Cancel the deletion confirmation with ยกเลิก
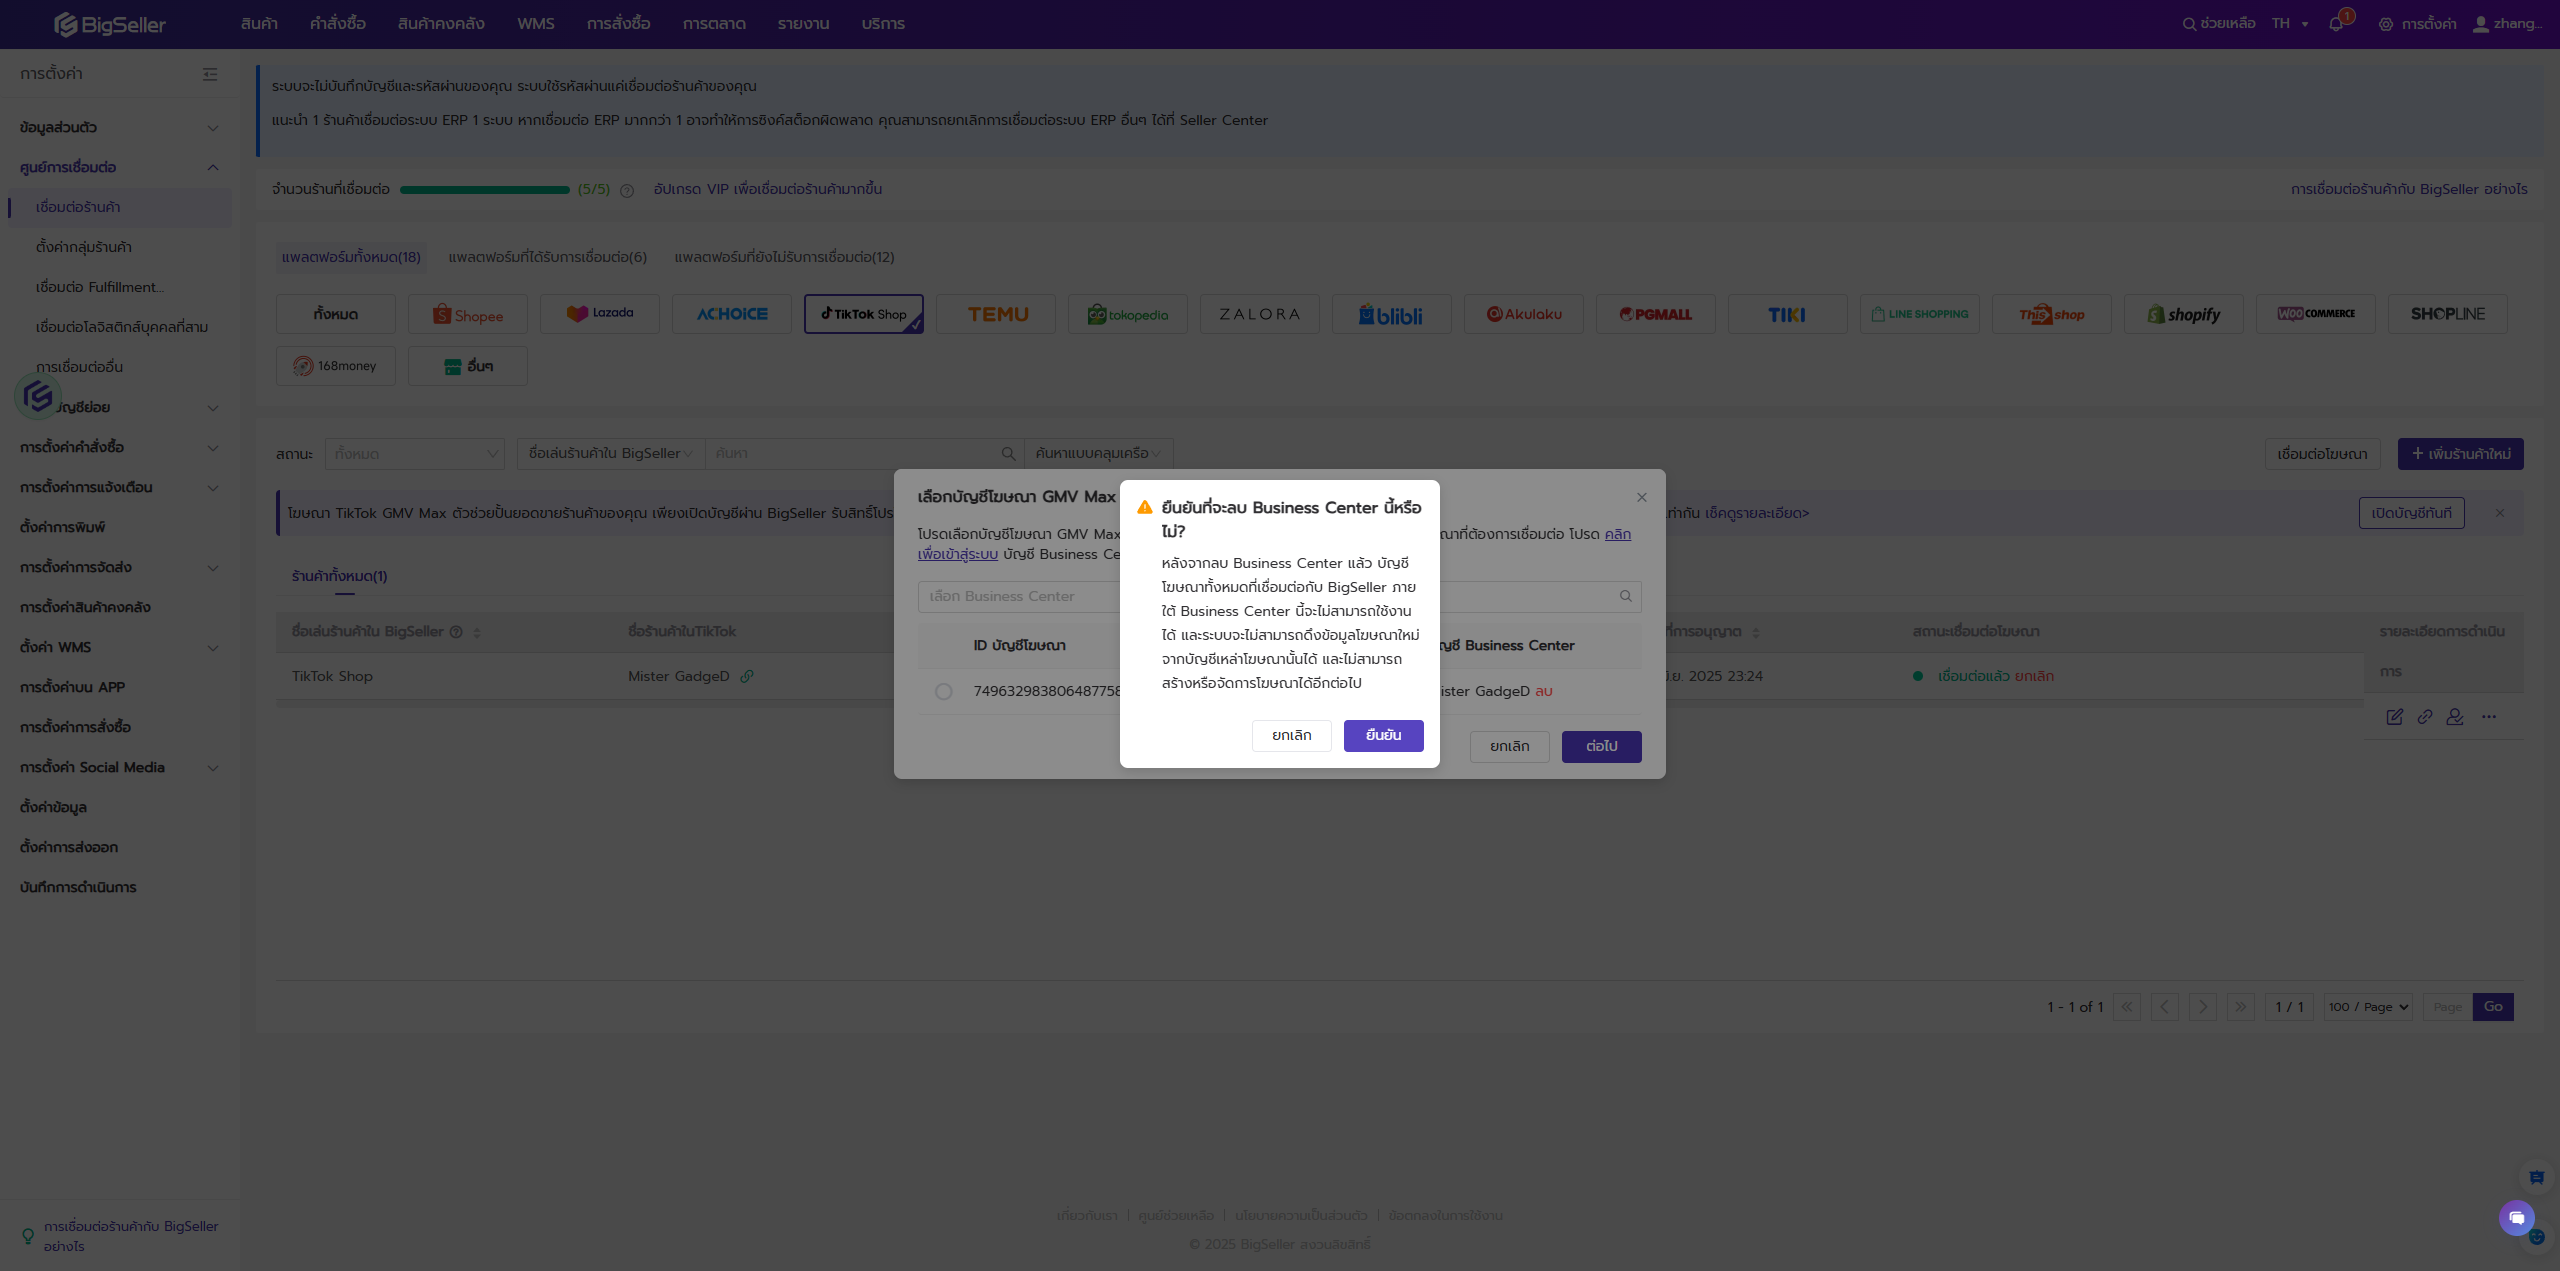This screenshot has height=1271, width=2560. tap(1291, 735)
